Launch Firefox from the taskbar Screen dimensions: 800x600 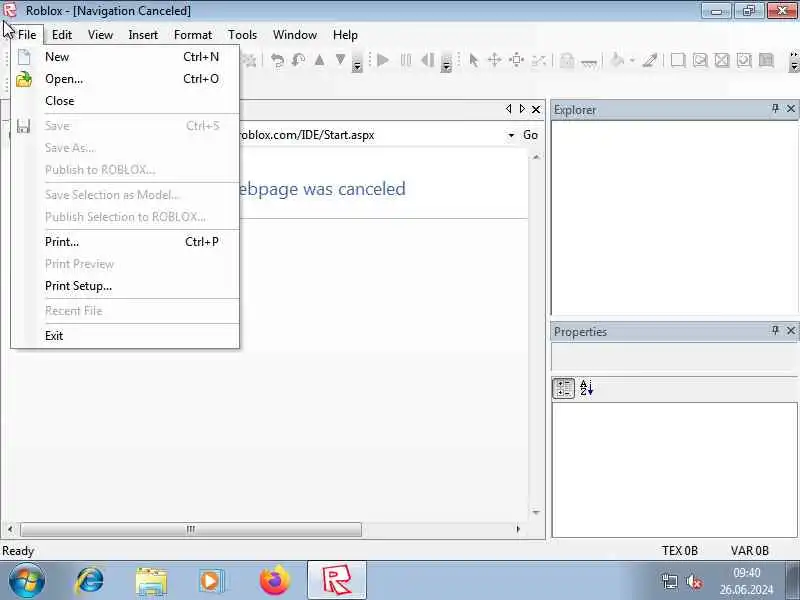274,581
